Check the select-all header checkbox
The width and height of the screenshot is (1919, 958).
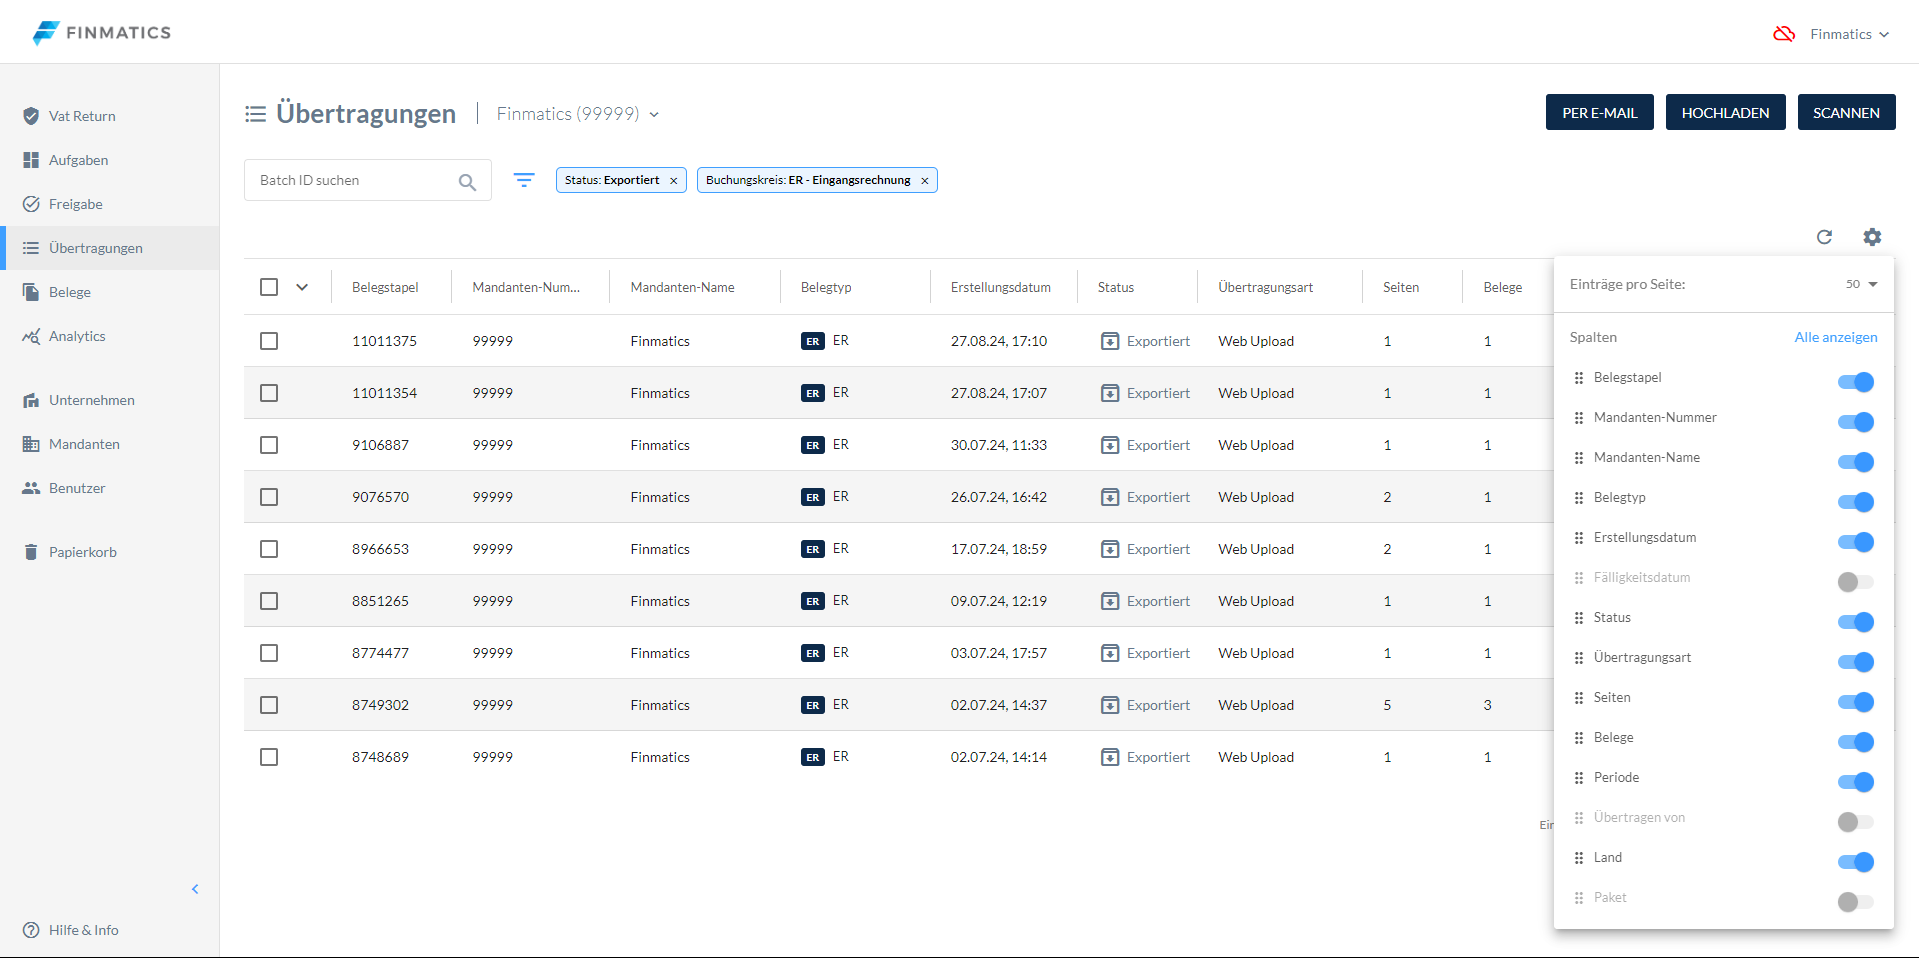(269, 287)
